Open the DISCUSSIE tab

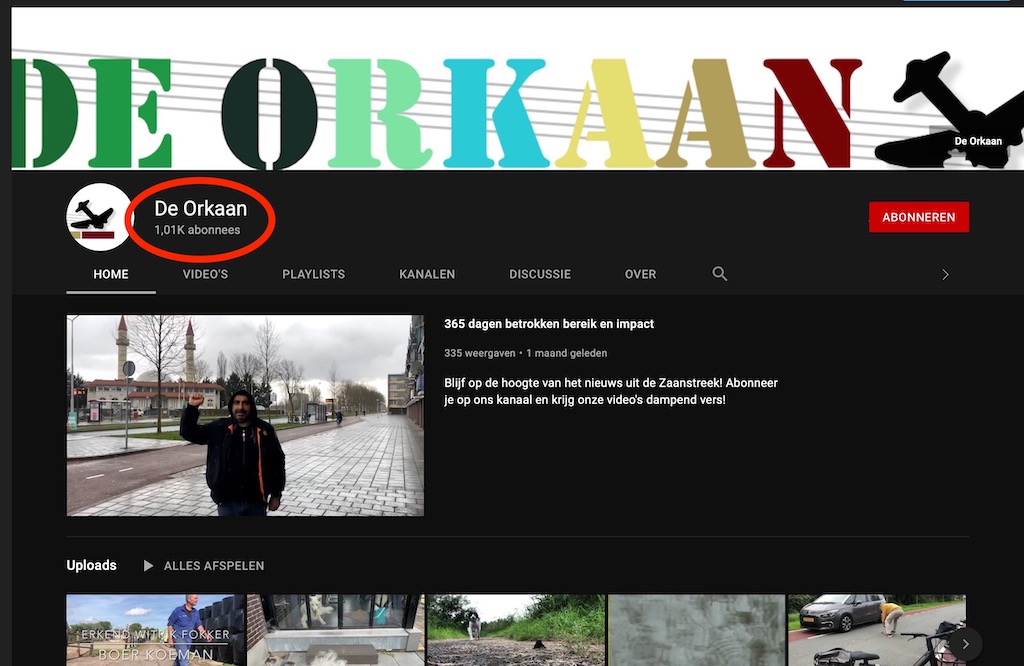[540, 274]
